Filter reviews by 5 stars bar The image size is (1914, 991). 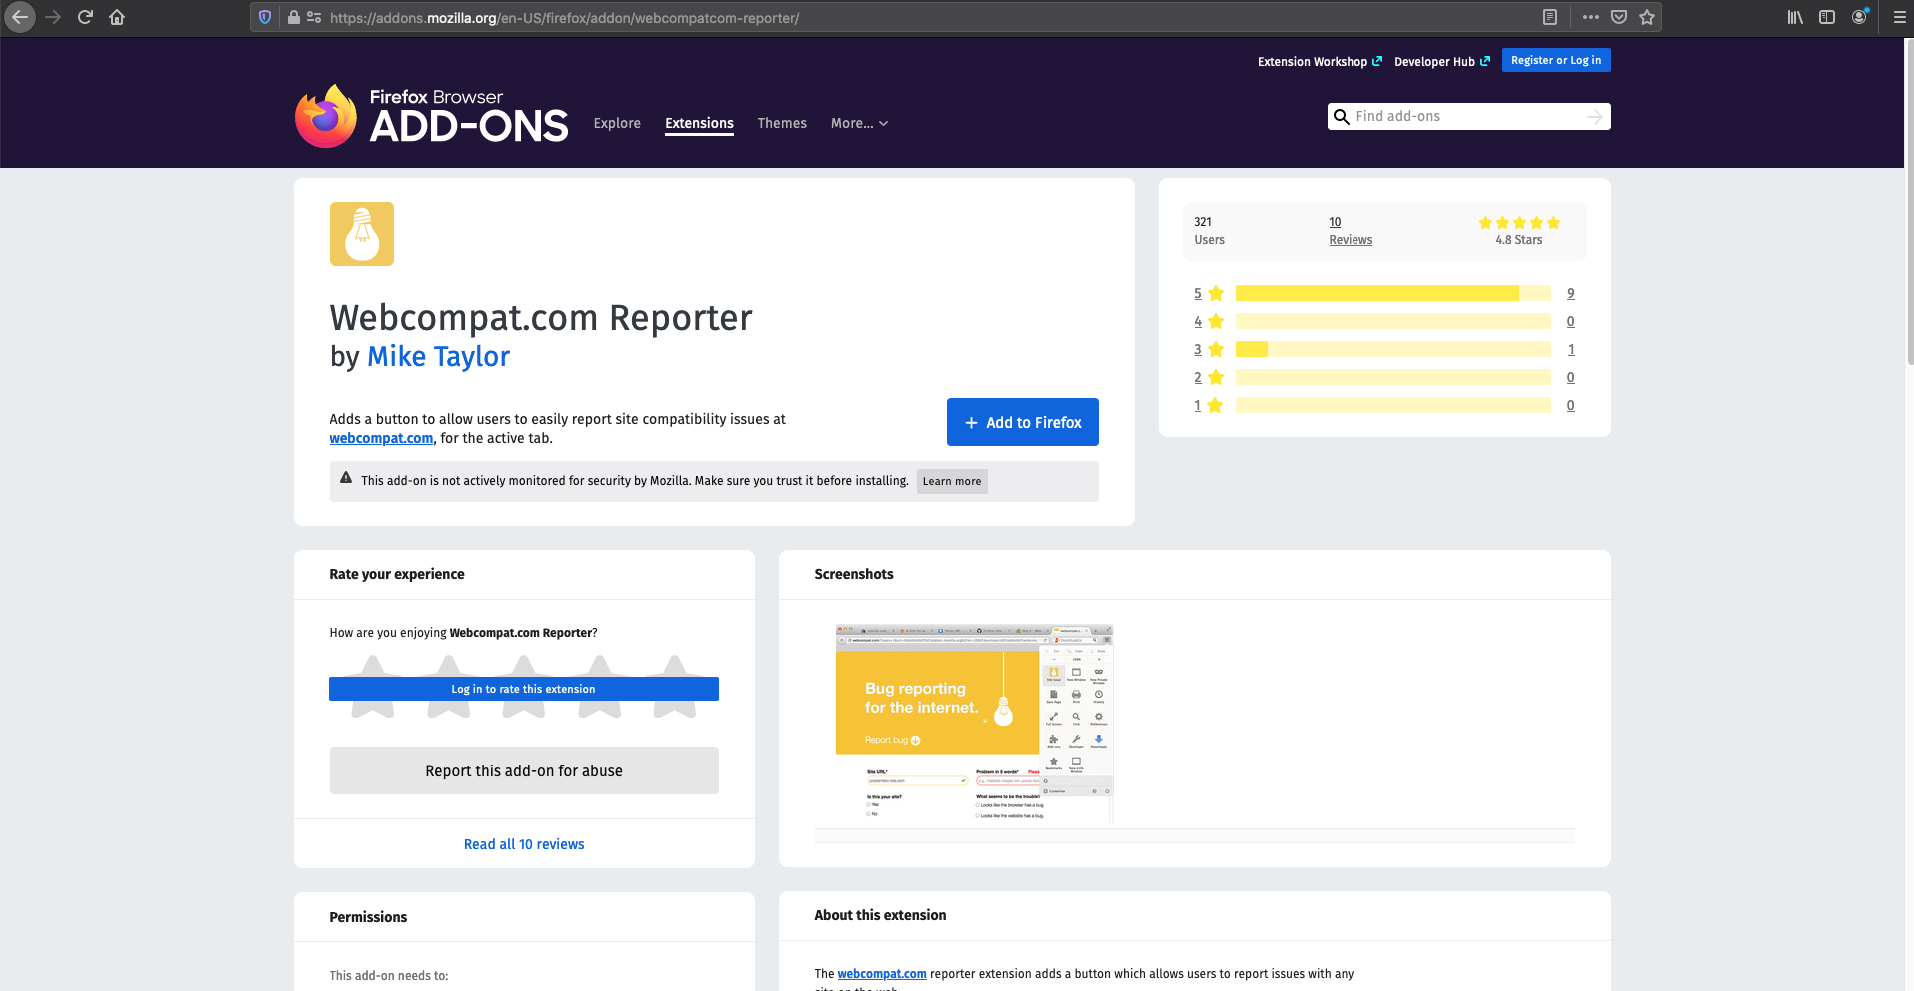1392,293
